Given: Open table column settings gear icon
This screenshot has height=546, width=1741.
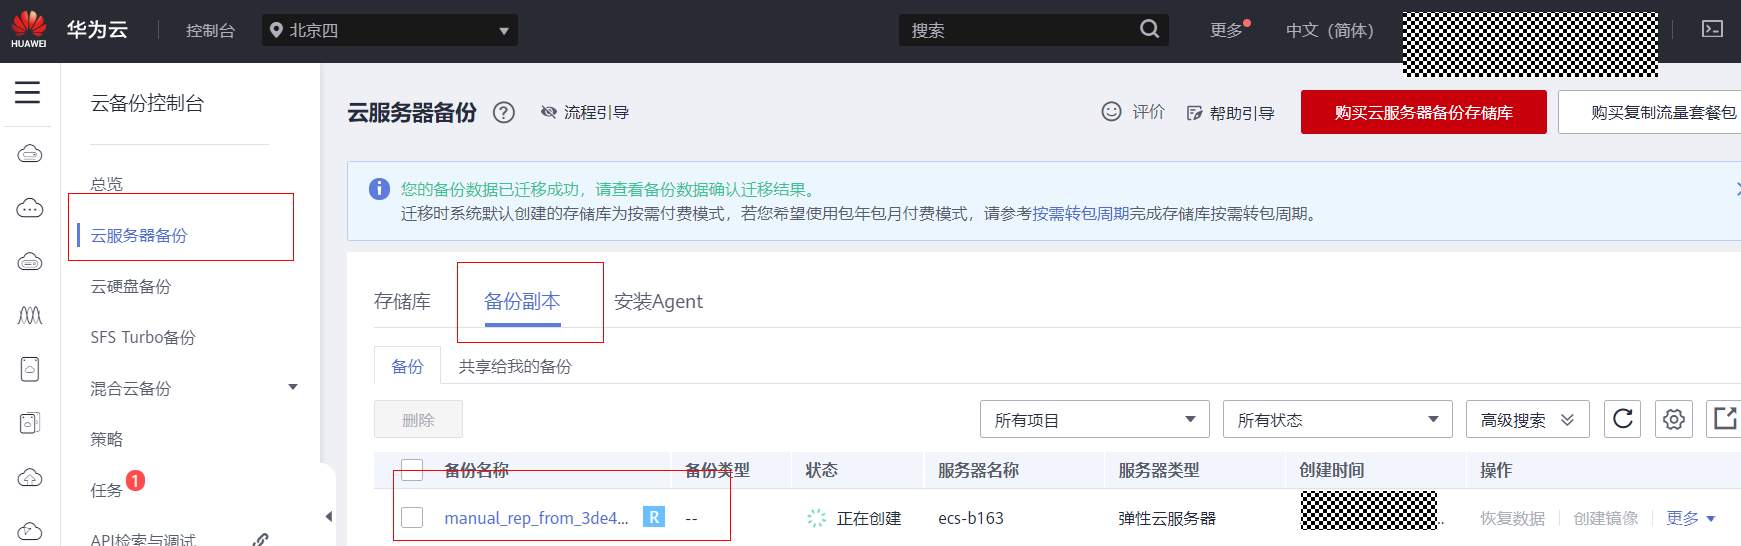Looking at the screenshot, I should [1674, 419].
